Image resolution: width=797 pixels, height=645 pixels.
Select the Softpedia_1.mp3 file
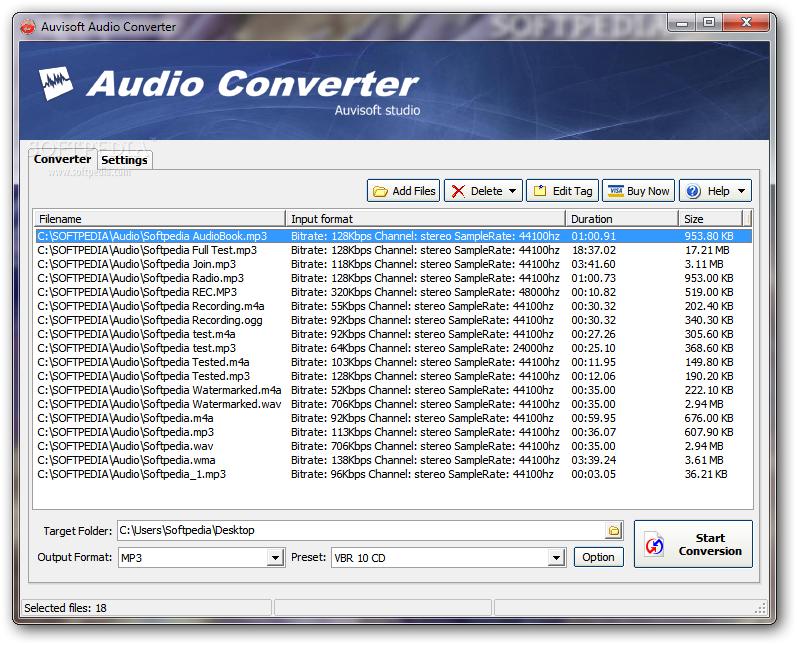click(x=132, y=474)
